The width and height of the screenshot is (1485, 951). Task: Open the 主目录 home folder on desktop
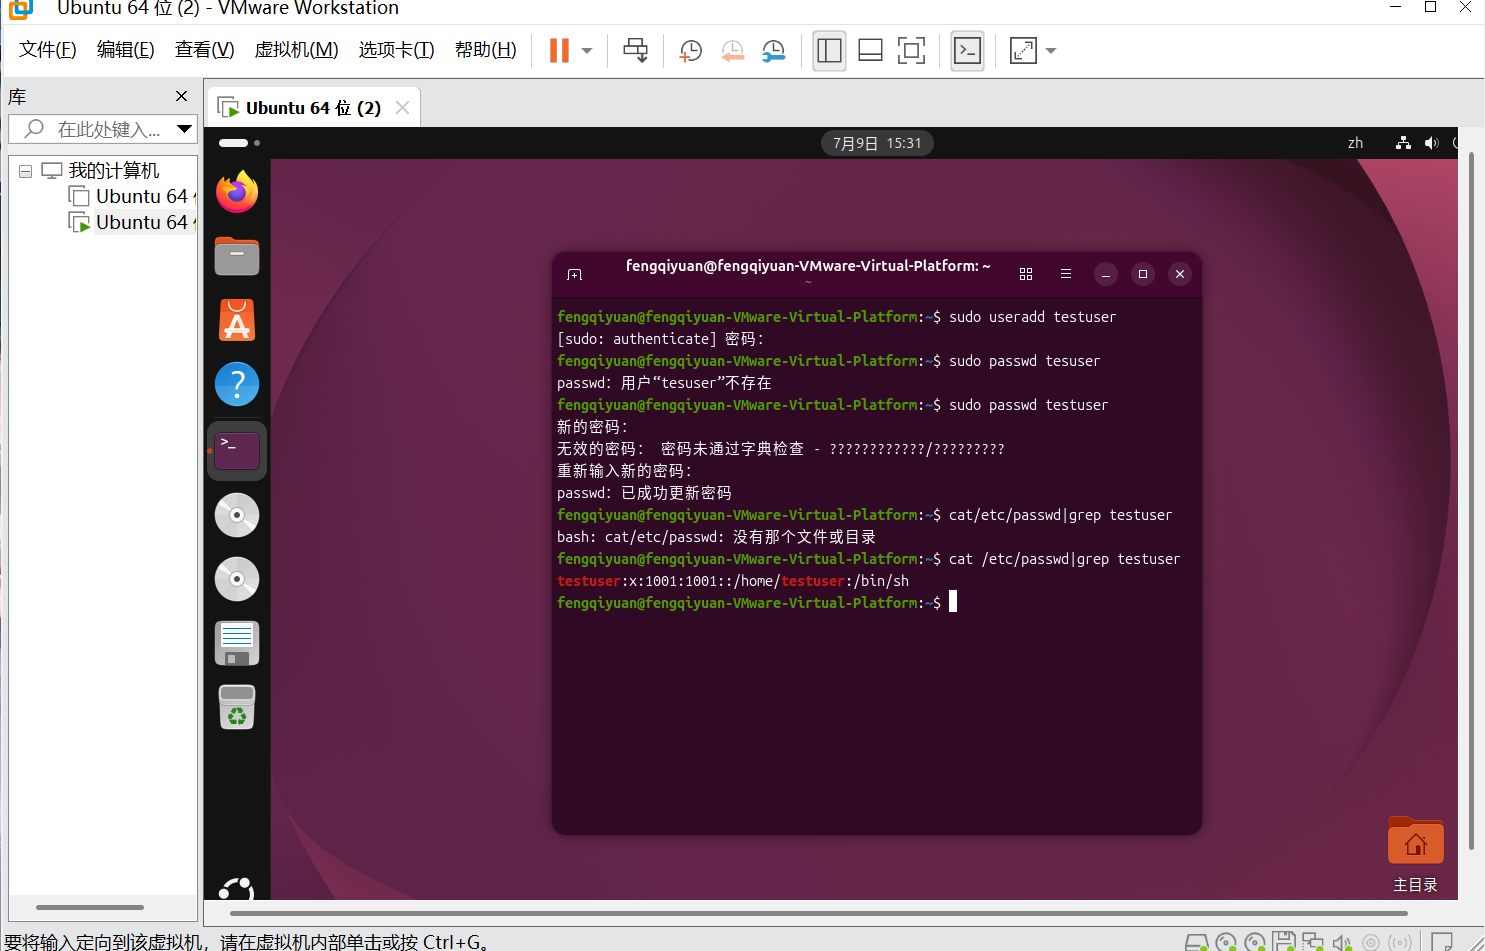coord(1415,853)
